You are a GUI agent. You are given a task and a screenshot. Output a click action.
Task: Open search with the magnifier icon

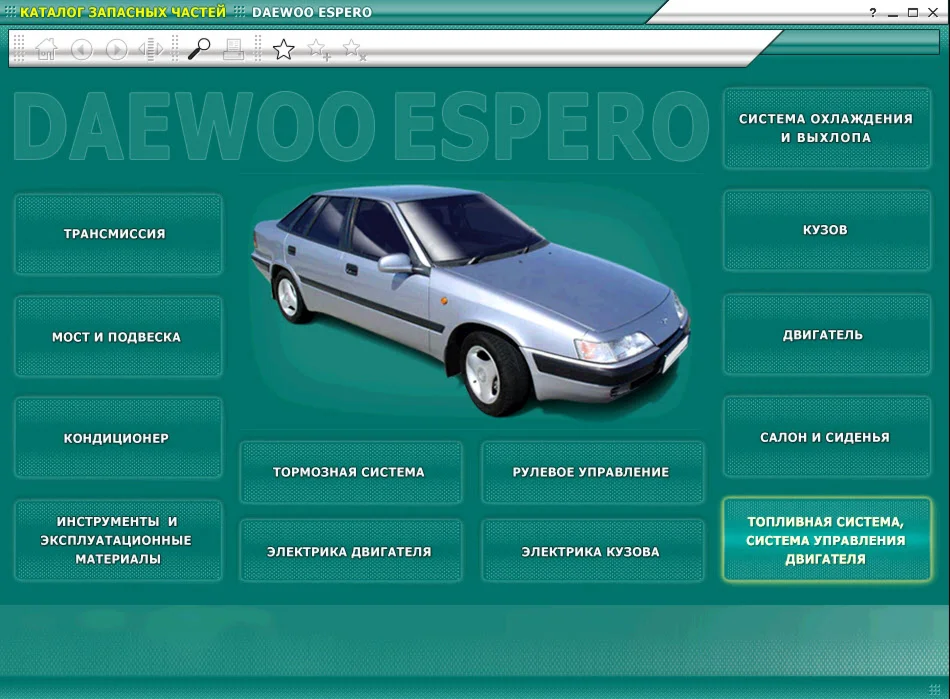199,49
